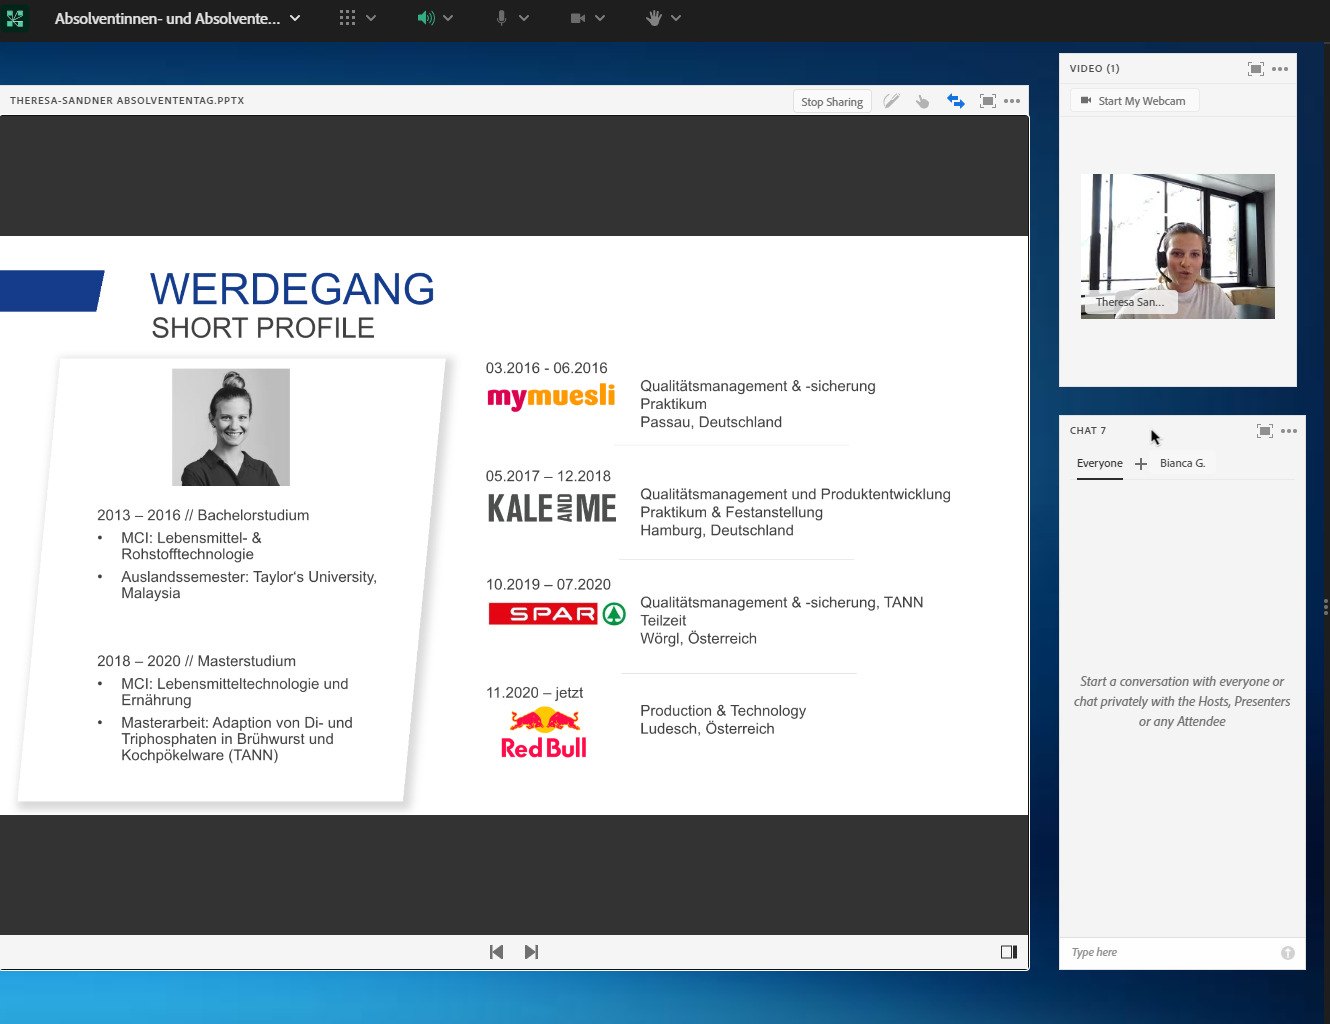Click Start My Webcam button
This screenshot has height=1024, width=1330.
tap(1134, 101)
